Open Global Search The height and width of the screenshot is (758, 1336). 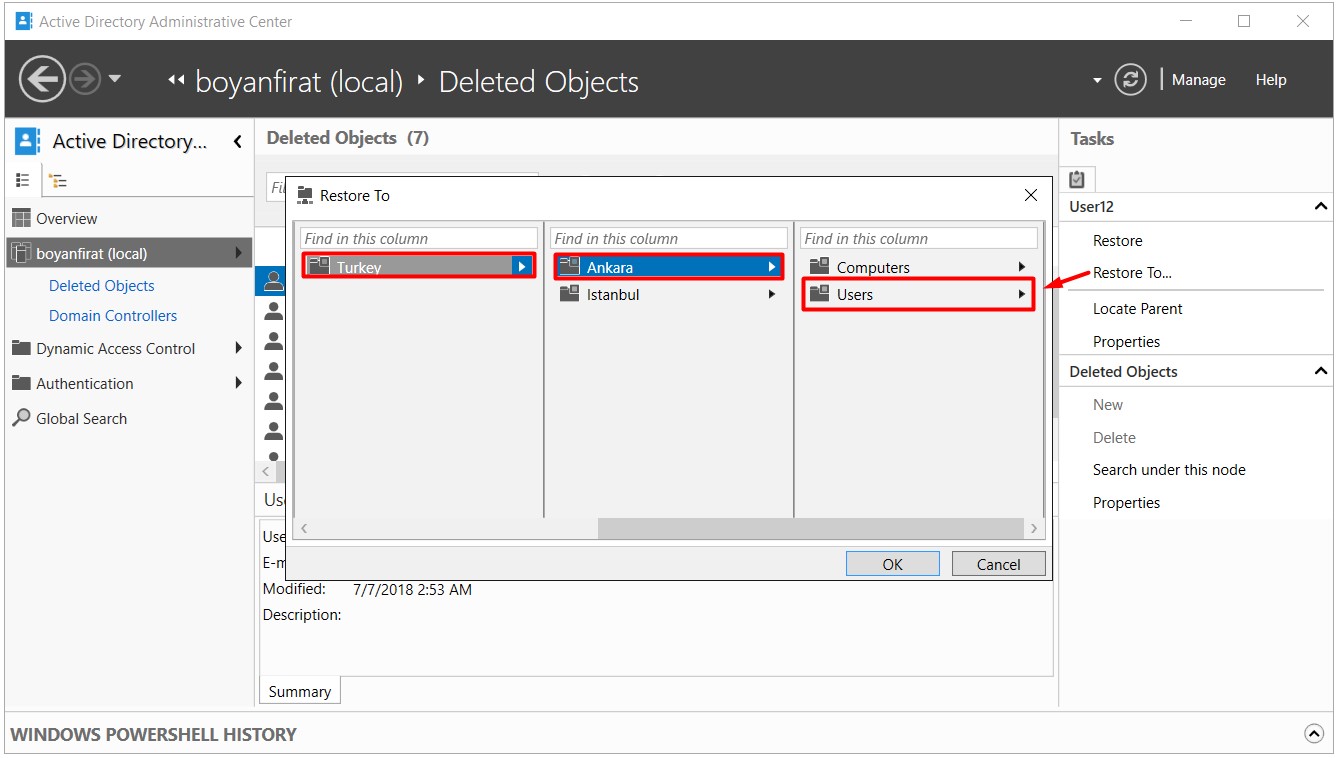pyautogui.click(x=81, y=419)
